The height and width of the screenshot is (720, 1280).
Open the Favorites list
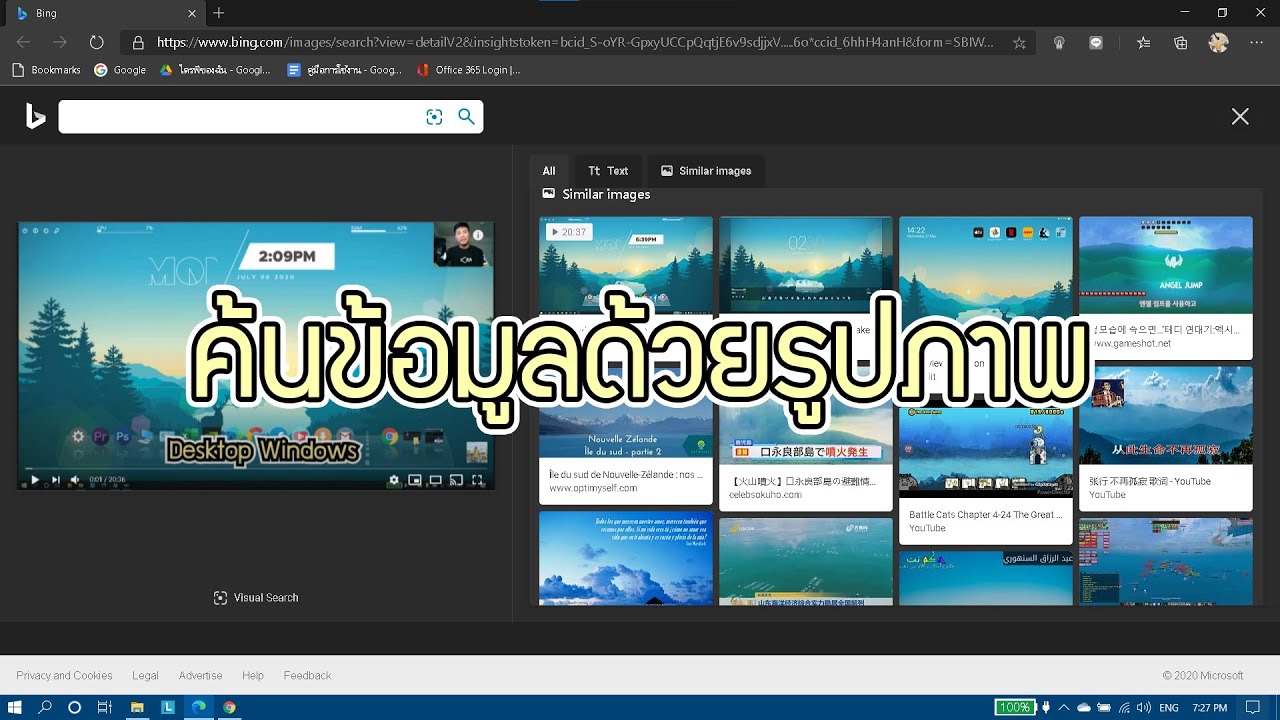click(x=1144, y=43)
